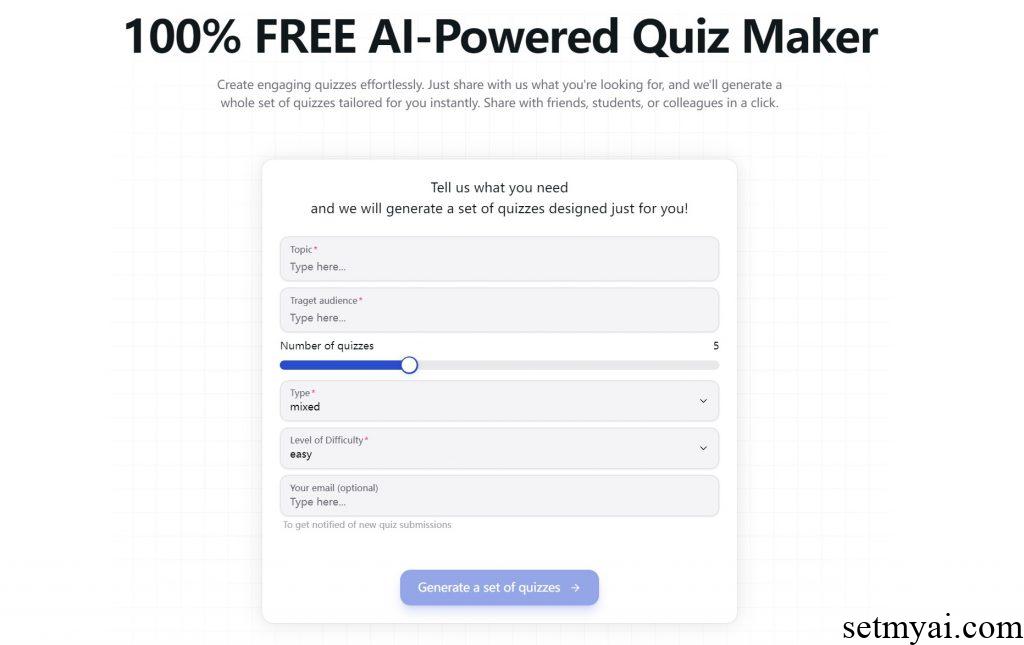Image resolution: width=1024 pixels, height=645 pixels.
Task: Open the Type dropdown showing "mixed"
Action: pos(499,400)
